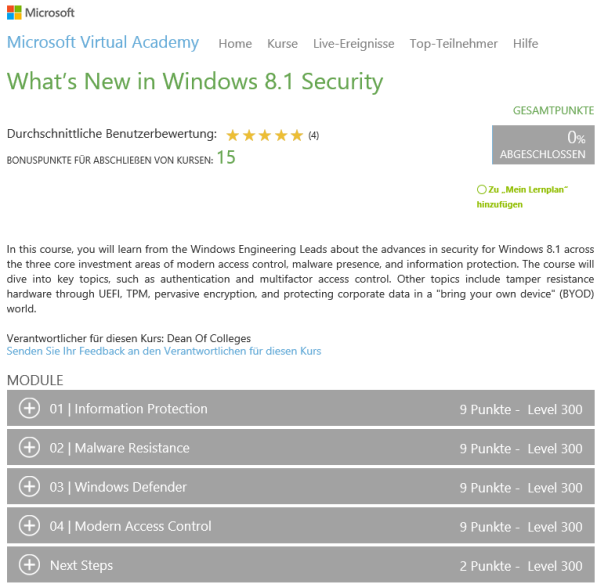Expand the Windows Defender module plus icon

tap(29, 487)
